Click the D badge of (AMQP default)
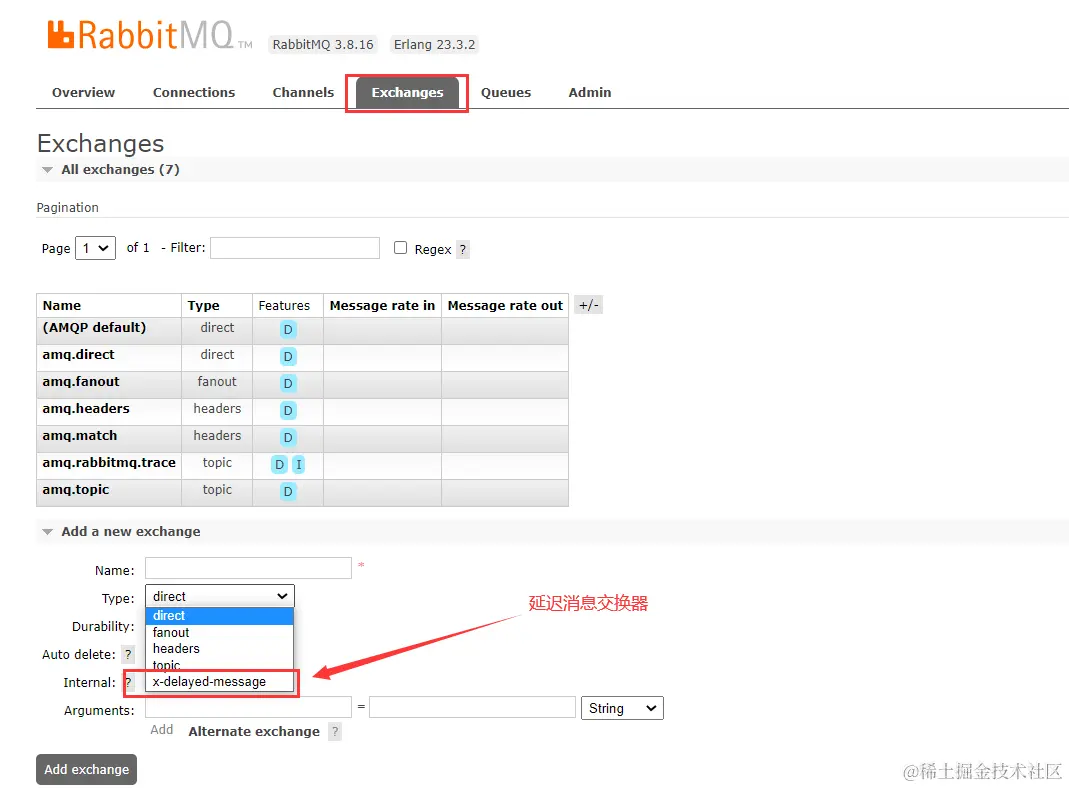This screenshot has height=788, width=1069. [288, 329]
